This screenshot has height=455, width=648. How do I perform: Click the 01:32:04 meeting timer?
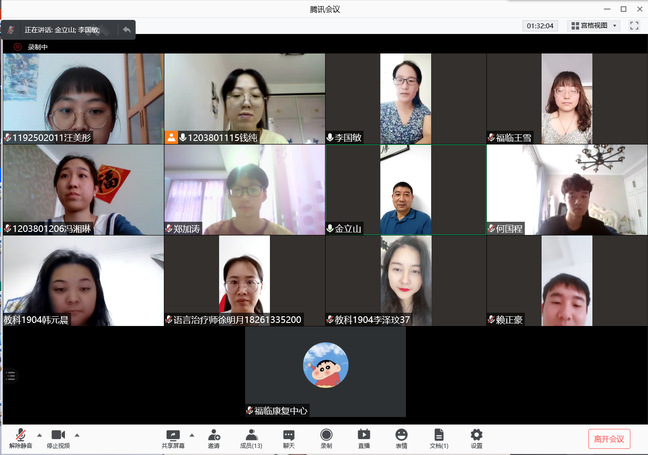pyautogui.click(x=540, y=26)
